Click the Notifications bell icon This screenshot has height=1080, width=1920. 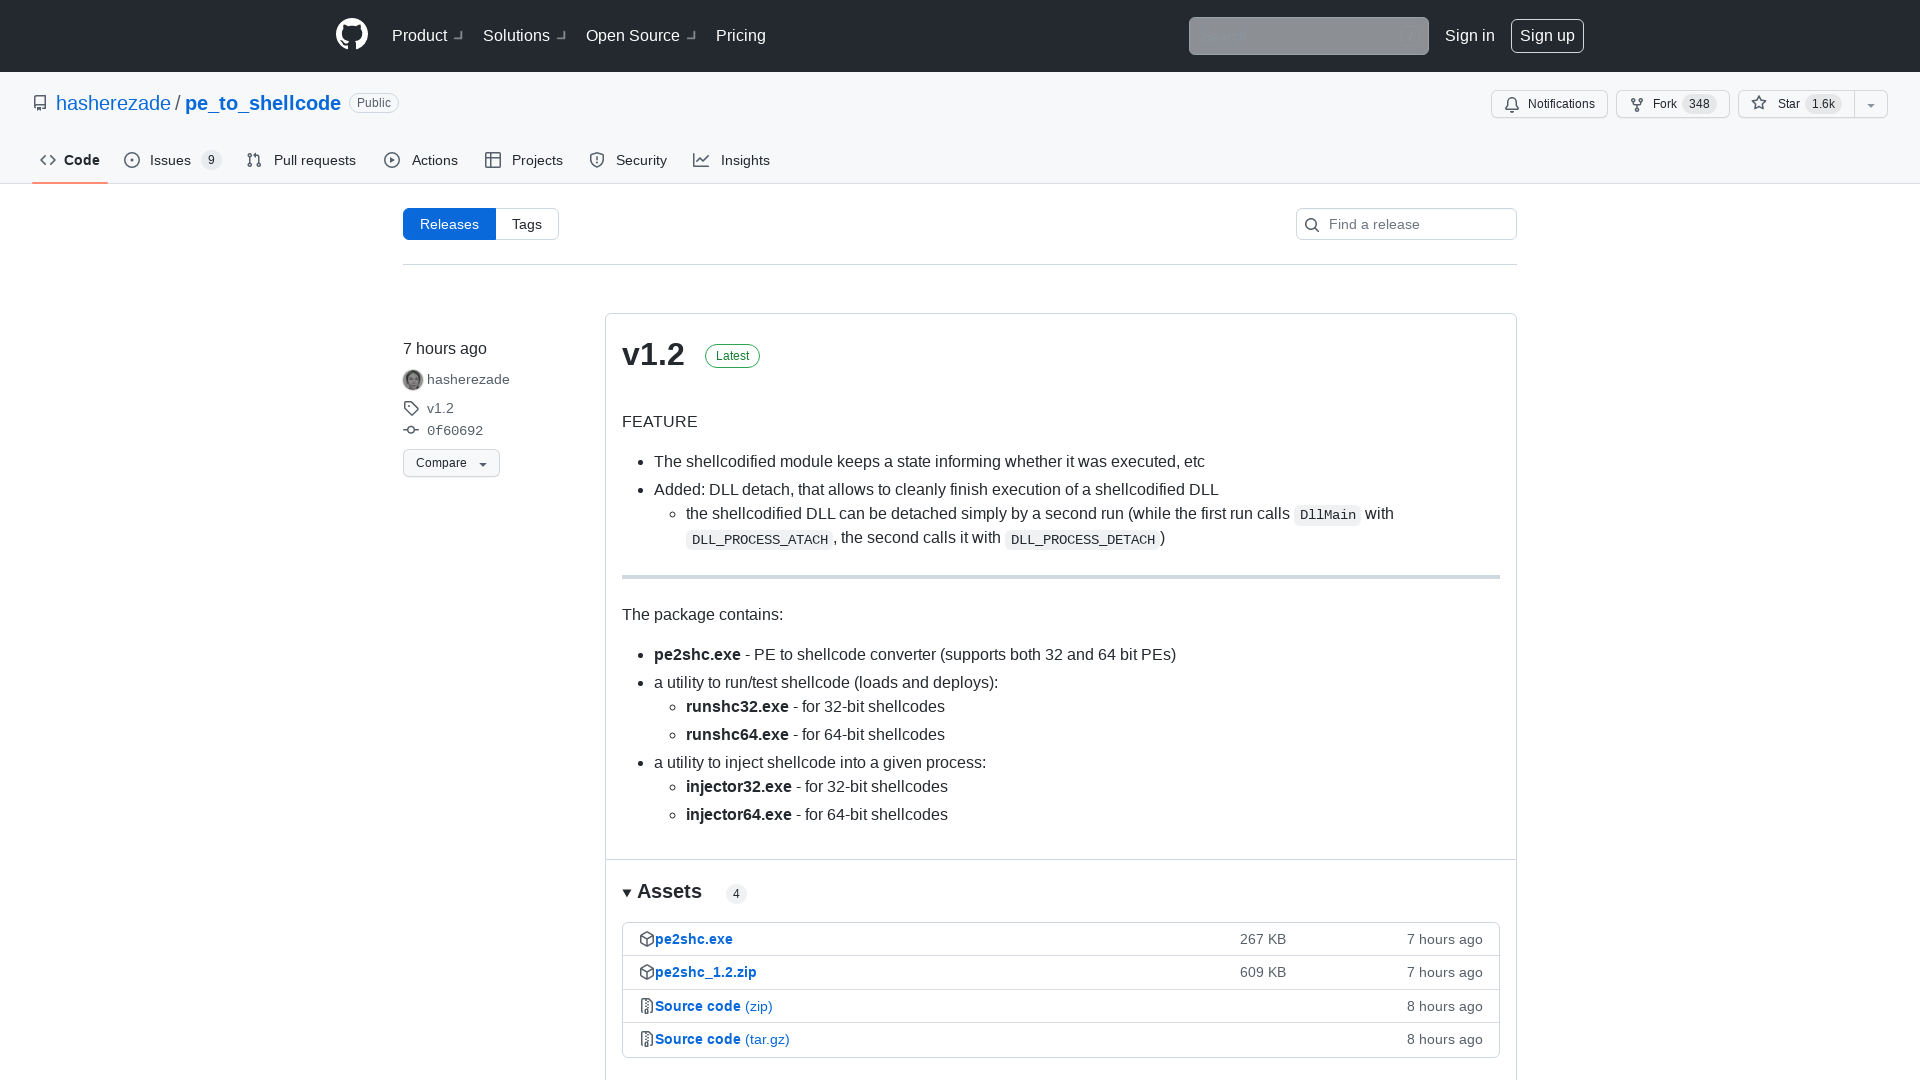(x=1512, y=104)
